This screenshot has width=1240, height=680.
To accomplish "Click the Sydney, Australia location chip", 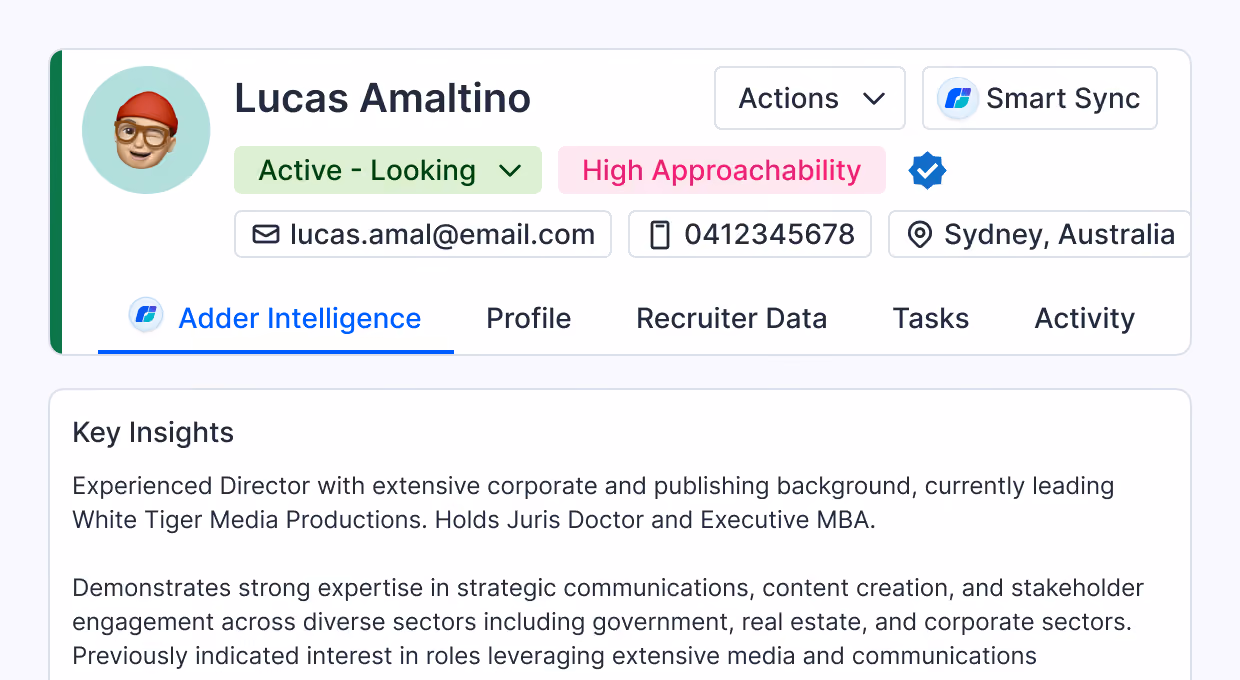I will (1040, 234).
